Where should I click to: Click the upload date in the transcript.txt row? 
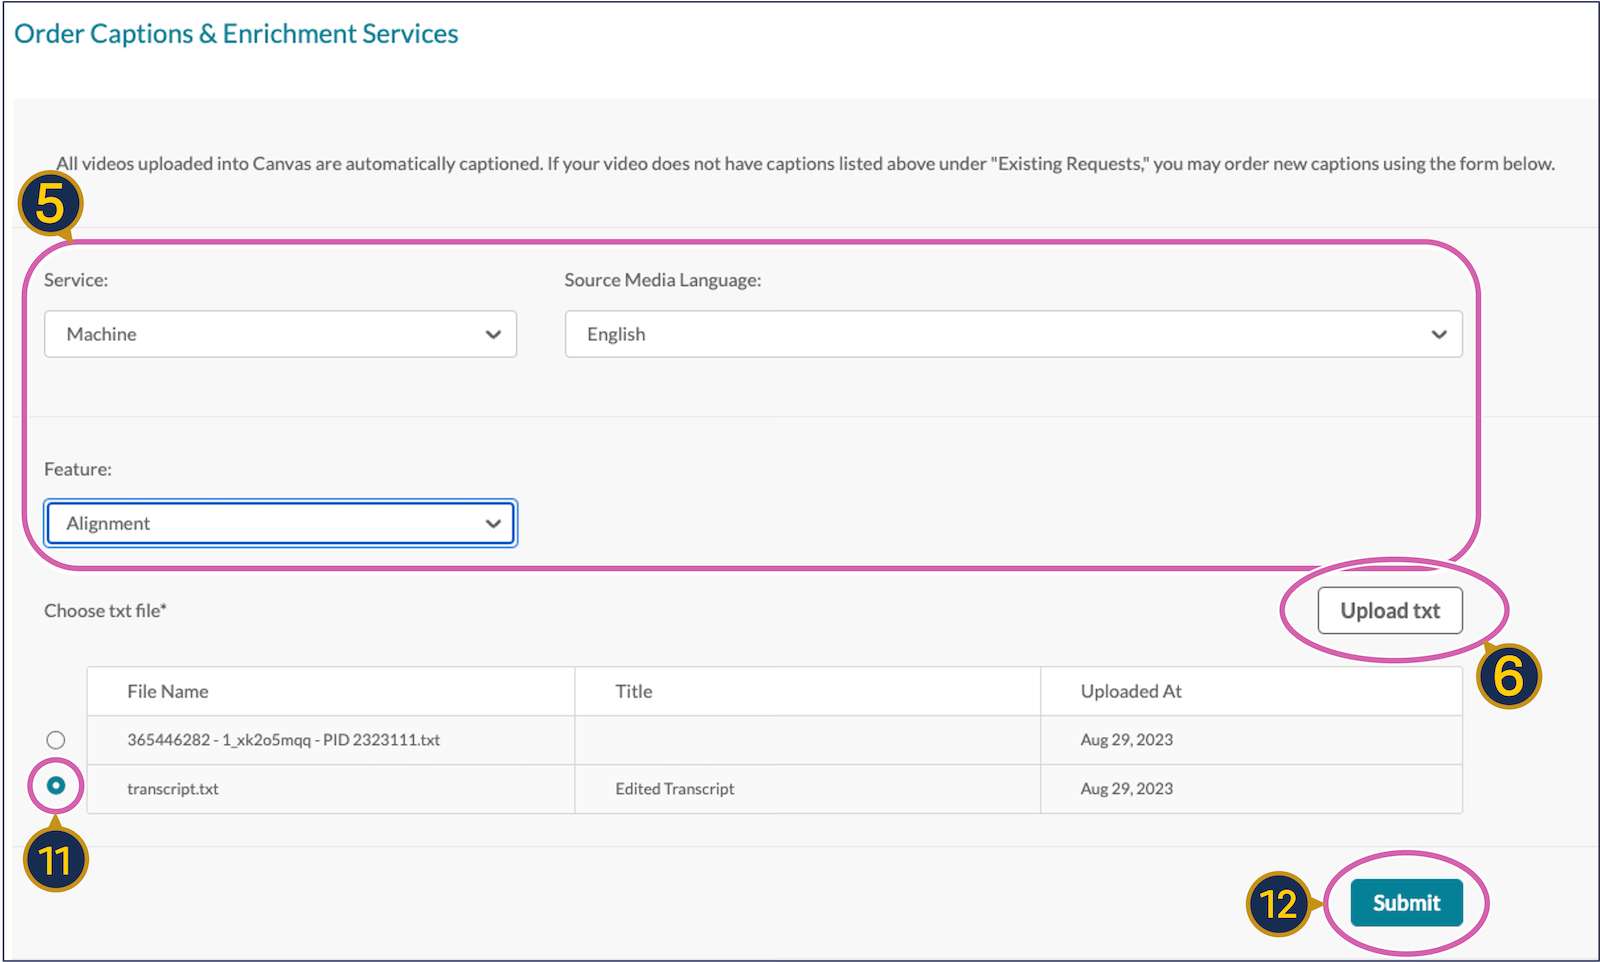pos(1127,789)
